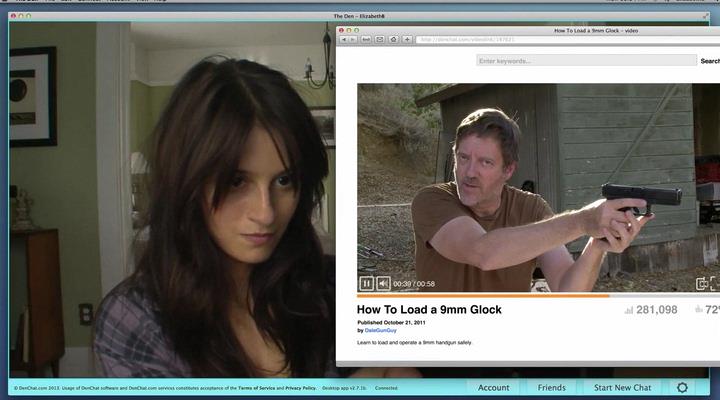This screenshot has height=400, width=720.
Task: Click the Start New Chat button
Action: point(622,388)
